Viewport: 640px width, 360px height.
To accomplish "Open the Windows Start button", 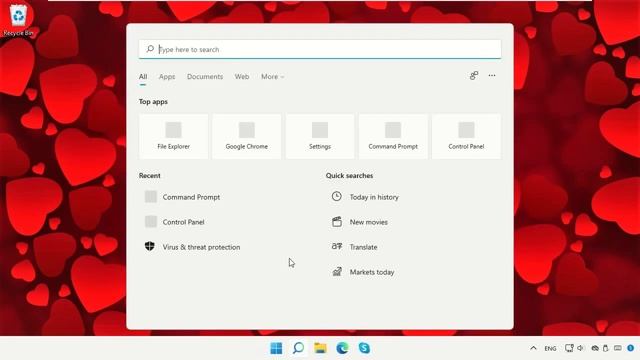I will point(276,348).
